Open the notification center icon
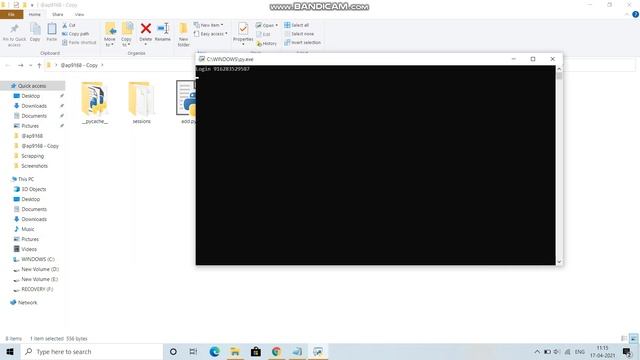The height and width of the screenshot is (360, 640). [627, 352]
